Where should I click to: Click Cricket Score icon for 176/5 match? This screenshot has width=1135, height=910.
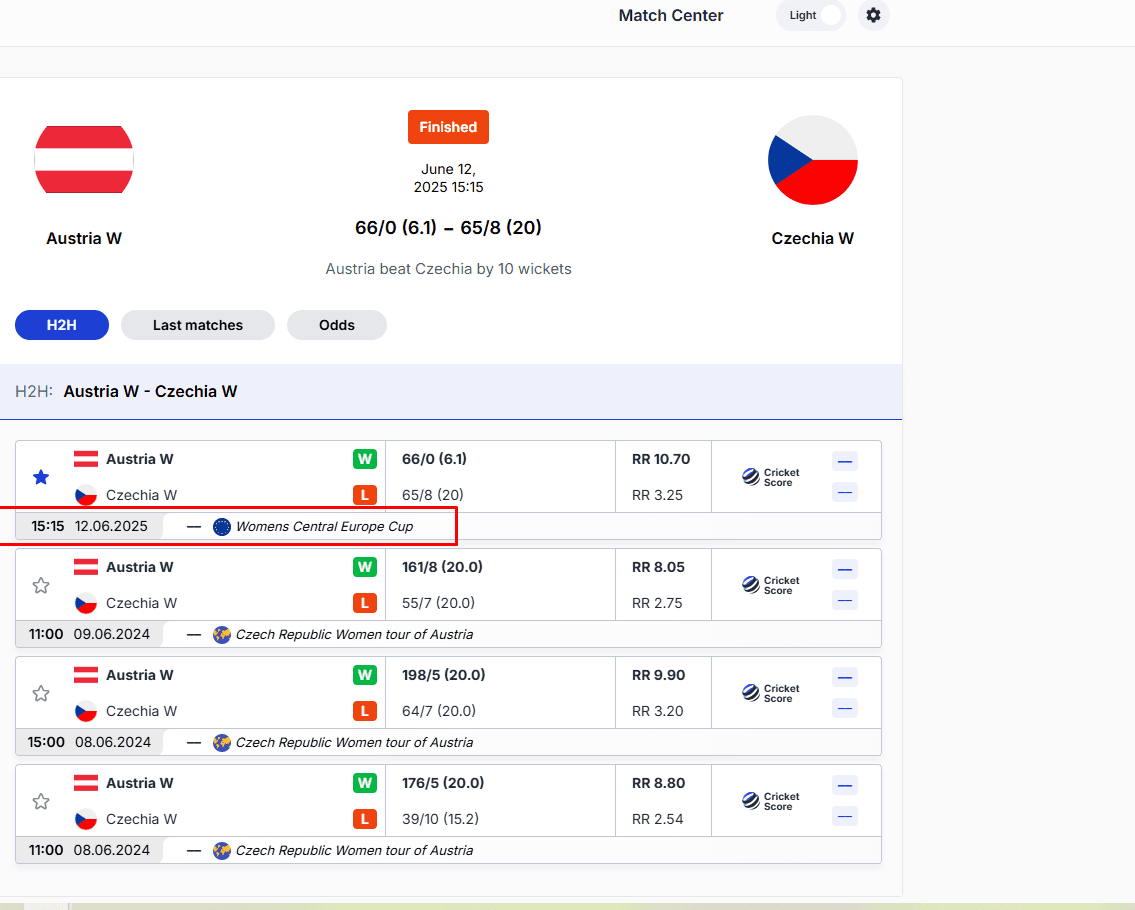coord(771,802)
